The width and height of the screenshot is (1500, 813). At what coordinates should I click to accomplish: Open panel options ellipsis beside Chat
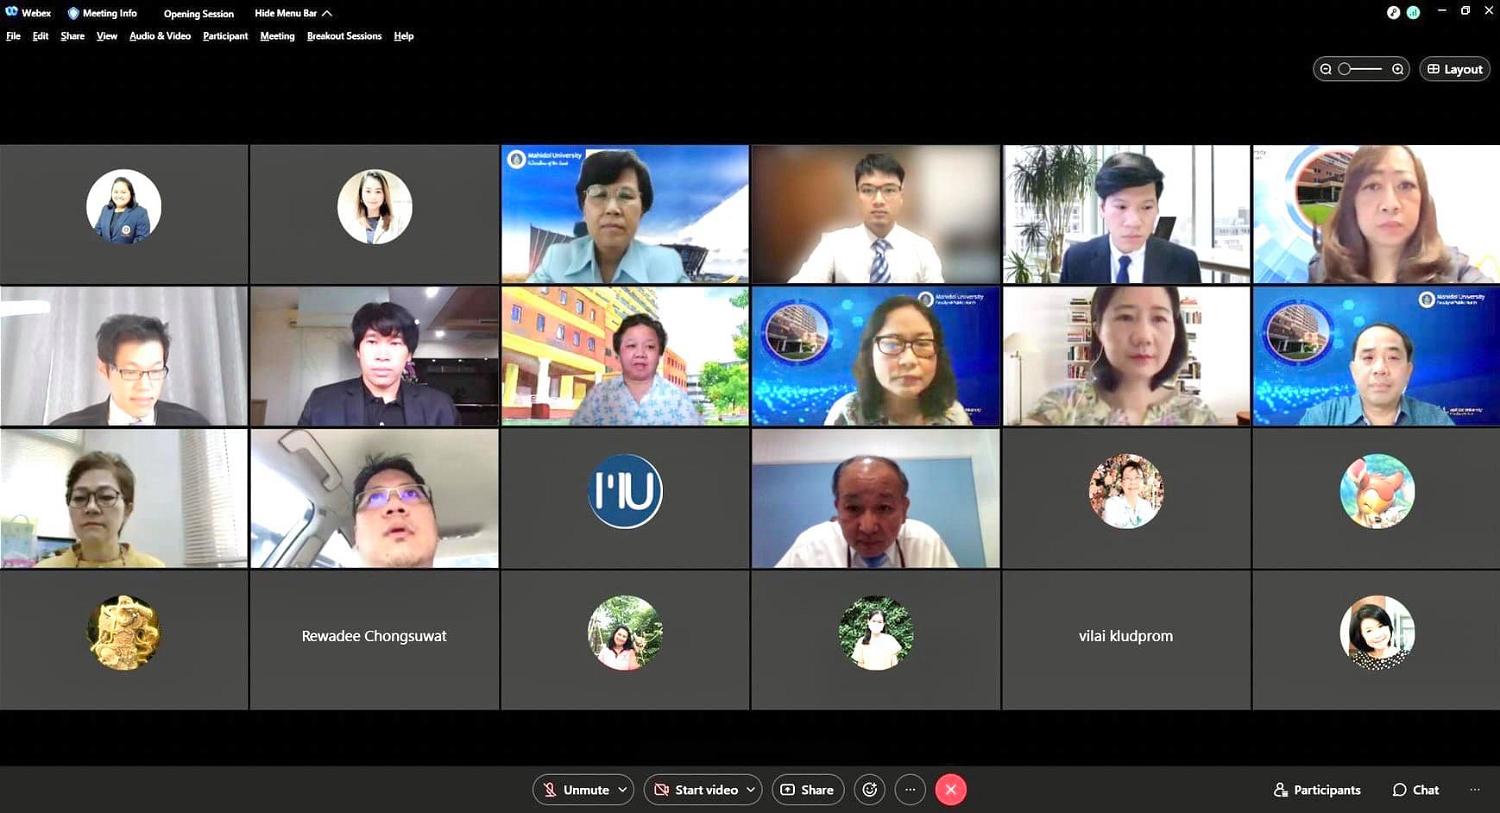1475,790
